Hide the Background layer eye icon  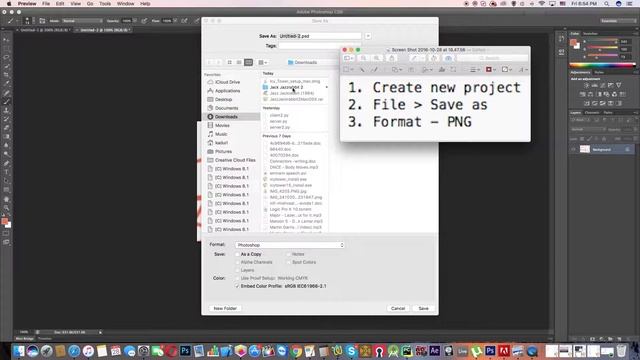[573, 149]
